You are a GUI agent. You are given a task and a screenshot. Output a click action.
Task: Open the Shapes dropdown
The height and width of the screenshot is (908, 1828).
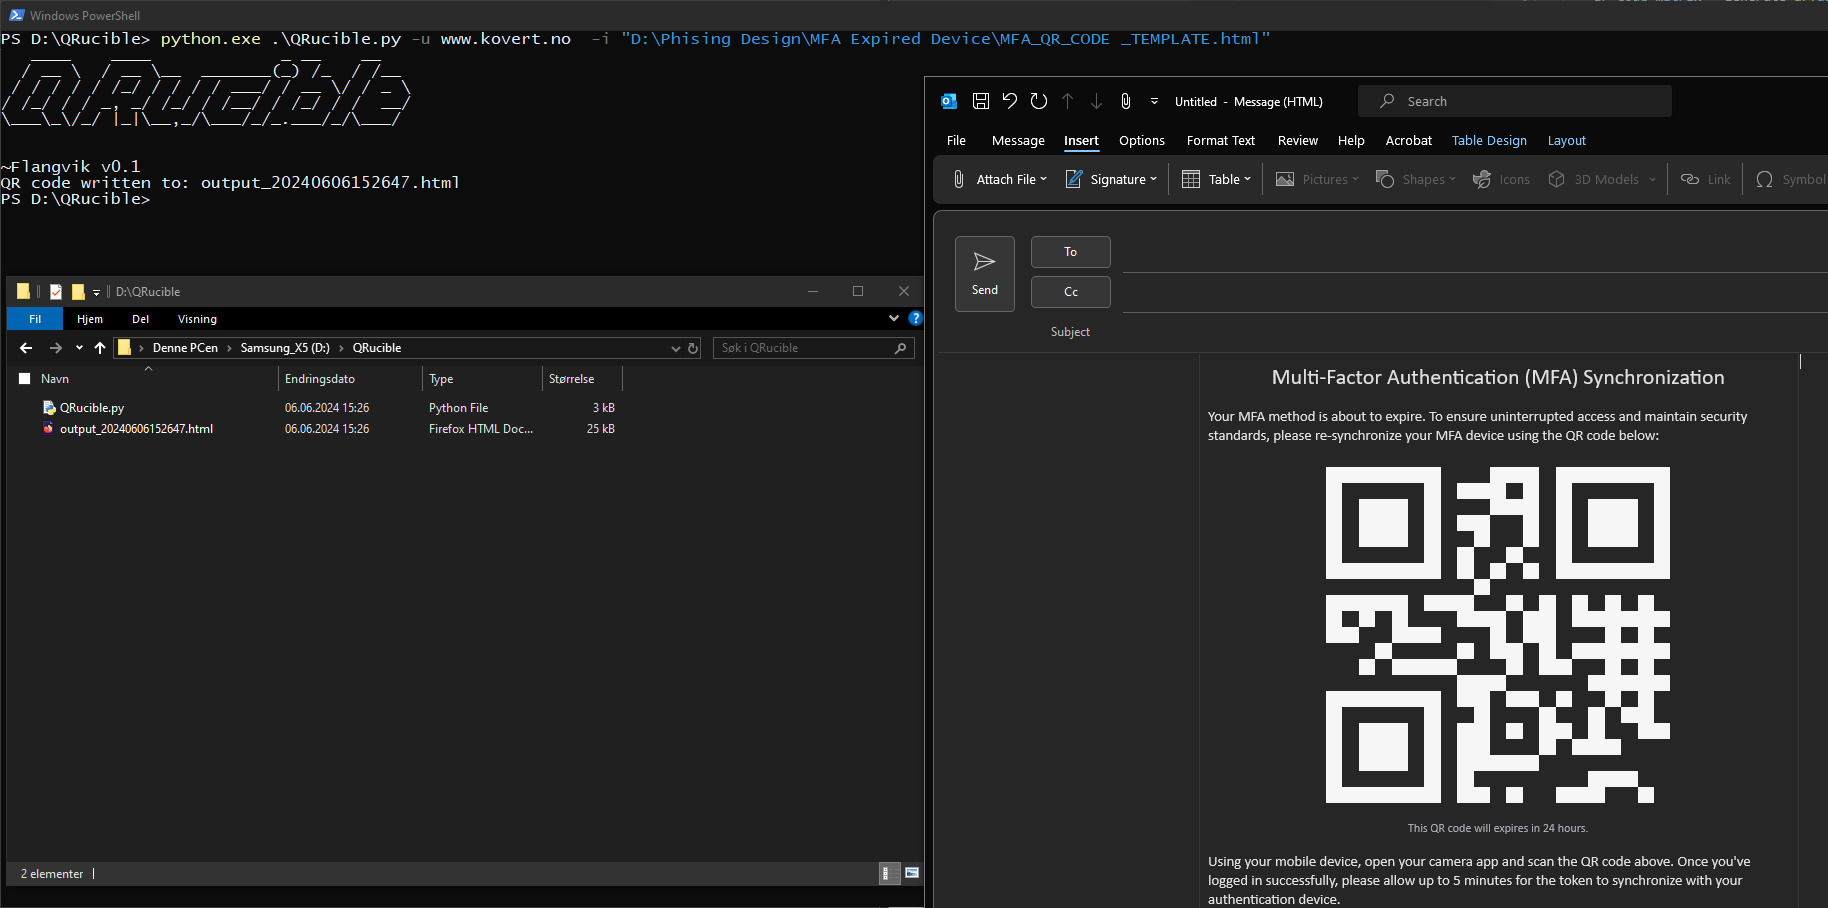[1415, 179]
